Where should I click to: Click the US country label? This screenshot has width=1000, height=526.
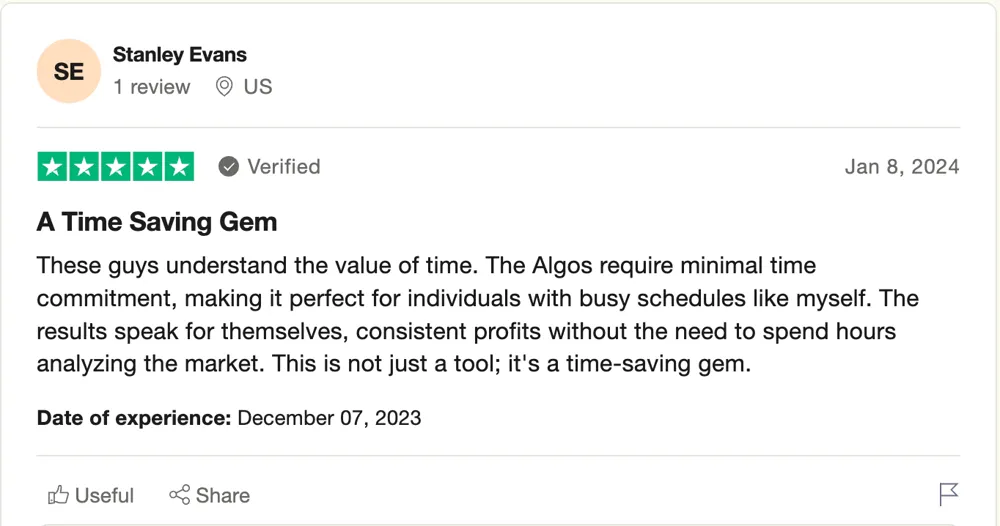click(258, 87)
